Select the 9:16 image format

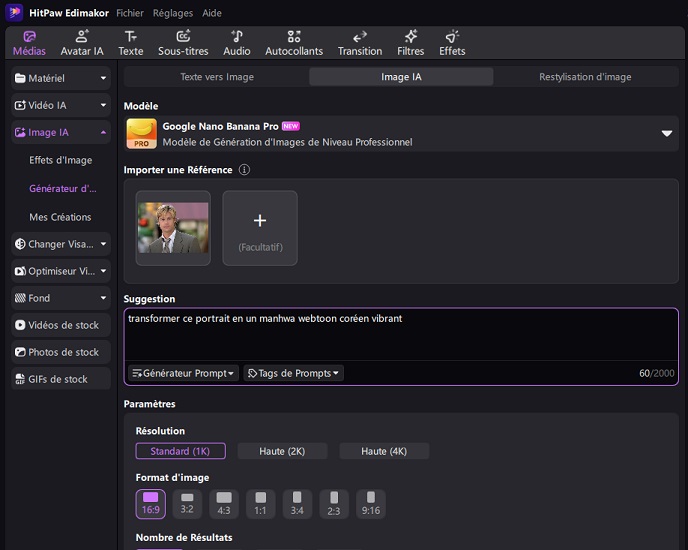(x=371, y=504)
